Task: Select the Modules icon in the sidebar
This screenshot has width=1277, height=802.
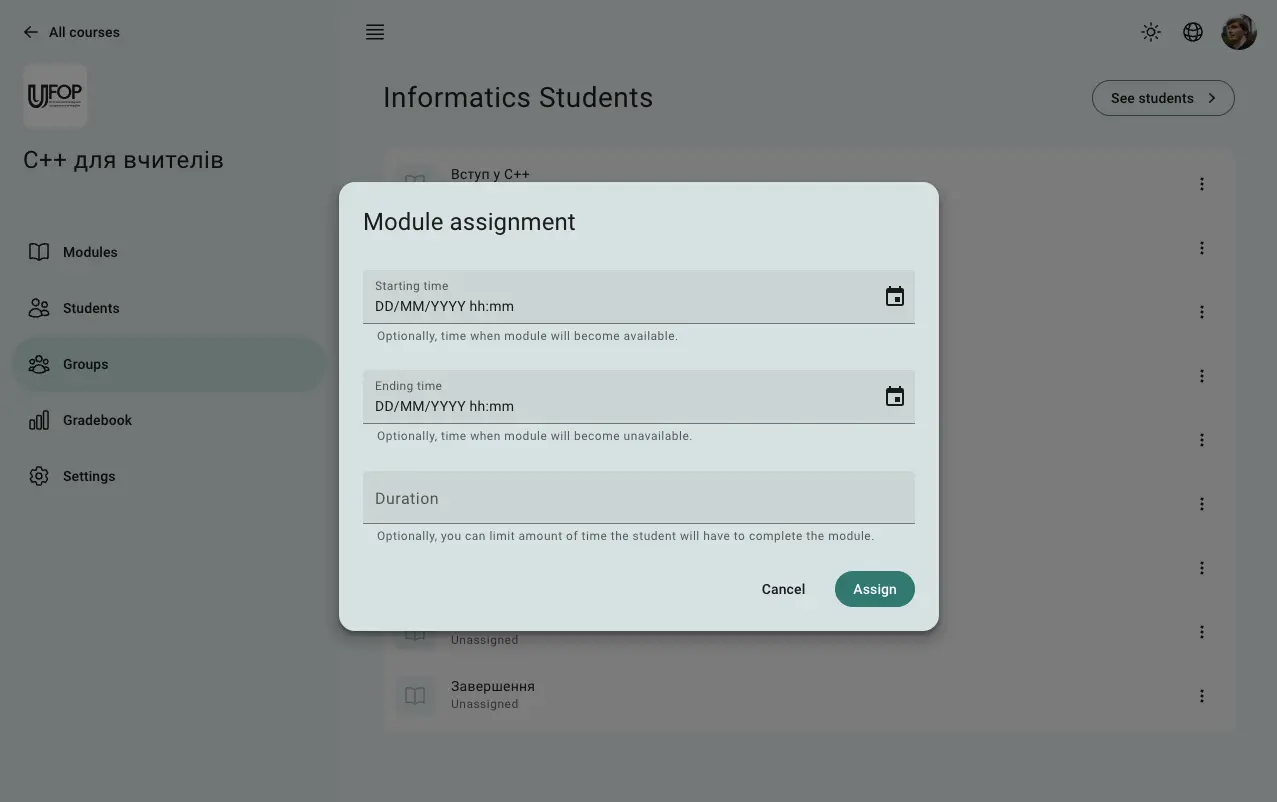Action: tap(39, 251)
